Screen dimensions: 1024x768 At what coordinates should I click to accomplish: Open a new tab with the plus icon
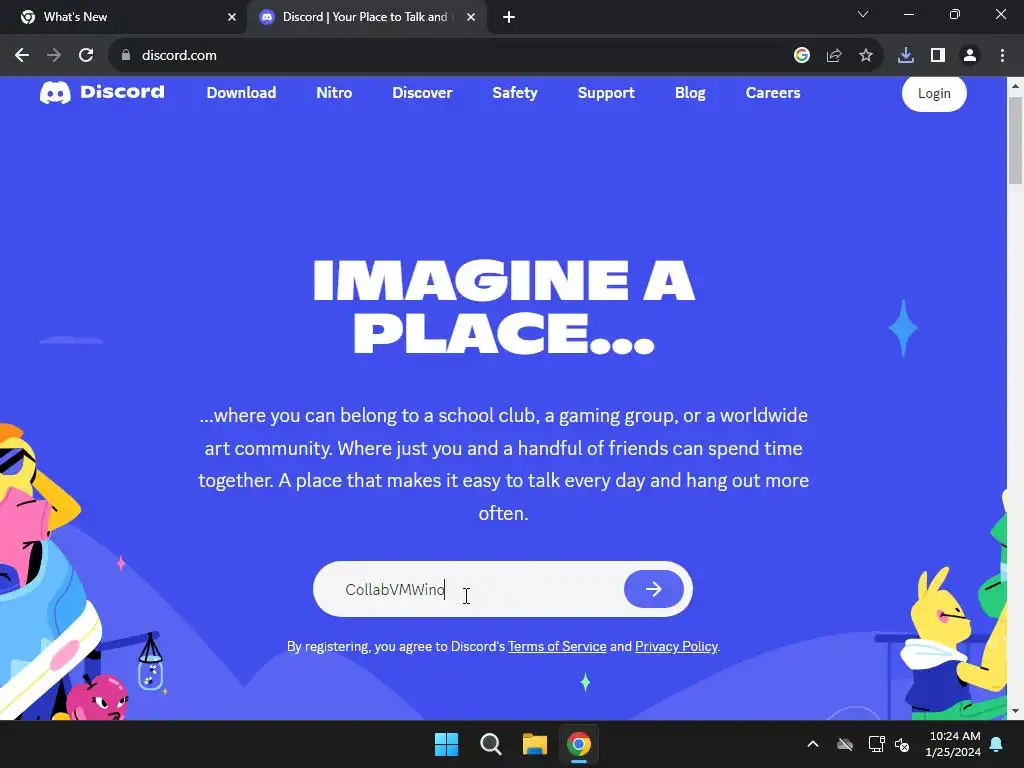509,18
